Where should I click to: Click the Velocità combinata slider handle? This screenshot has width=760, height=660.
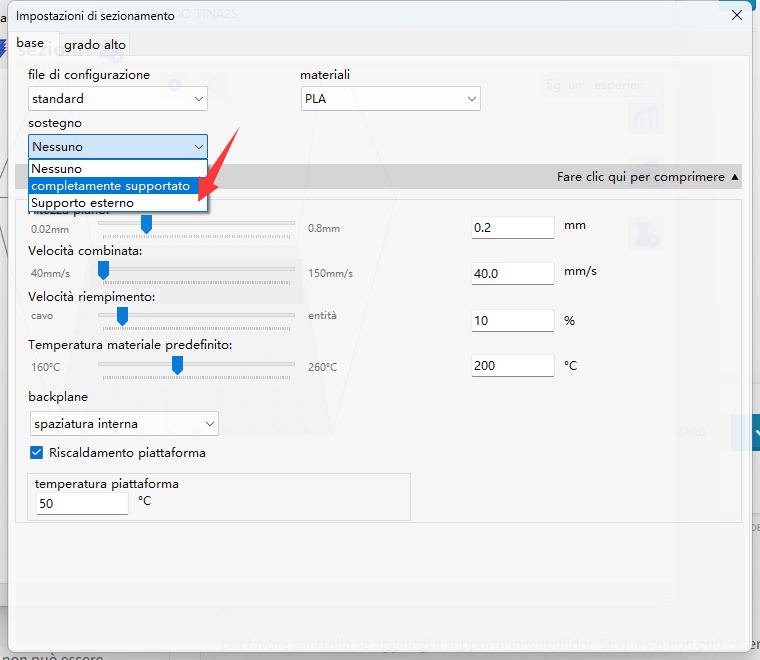pos(103,270)
